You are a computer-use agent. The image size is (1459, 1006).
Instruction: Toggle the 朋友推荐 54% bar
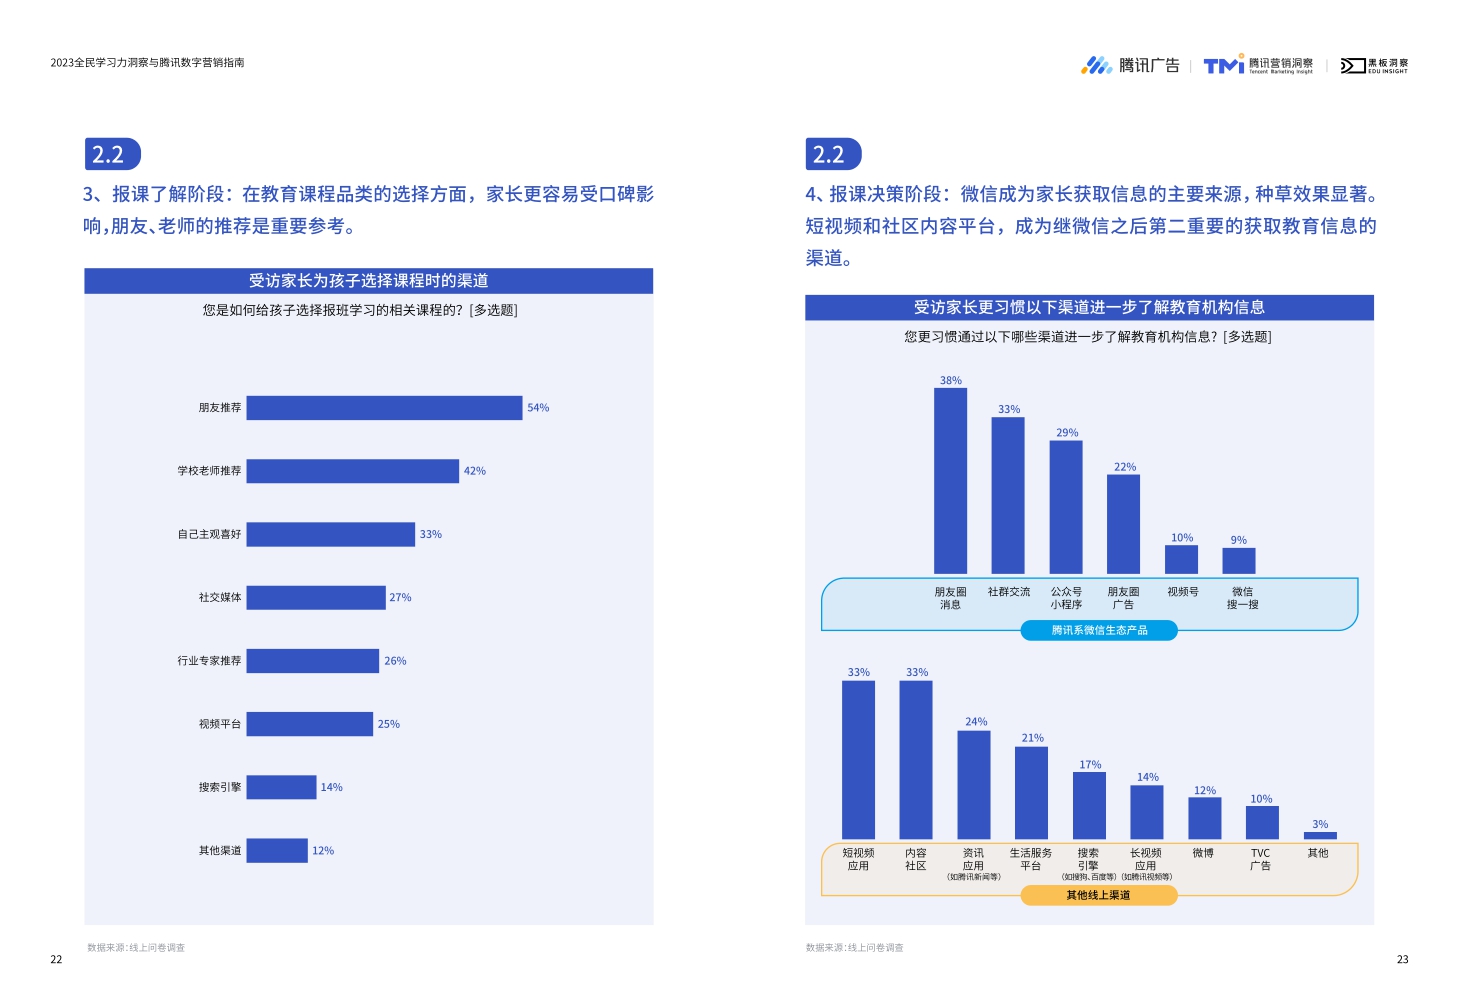click(x=385, y=408)
